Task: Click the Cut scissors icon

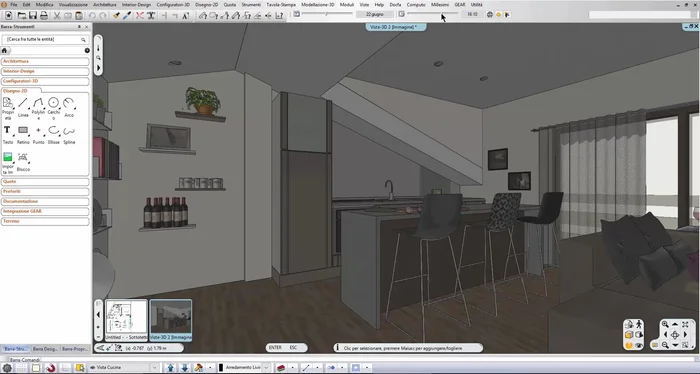Action: (57, 15)
